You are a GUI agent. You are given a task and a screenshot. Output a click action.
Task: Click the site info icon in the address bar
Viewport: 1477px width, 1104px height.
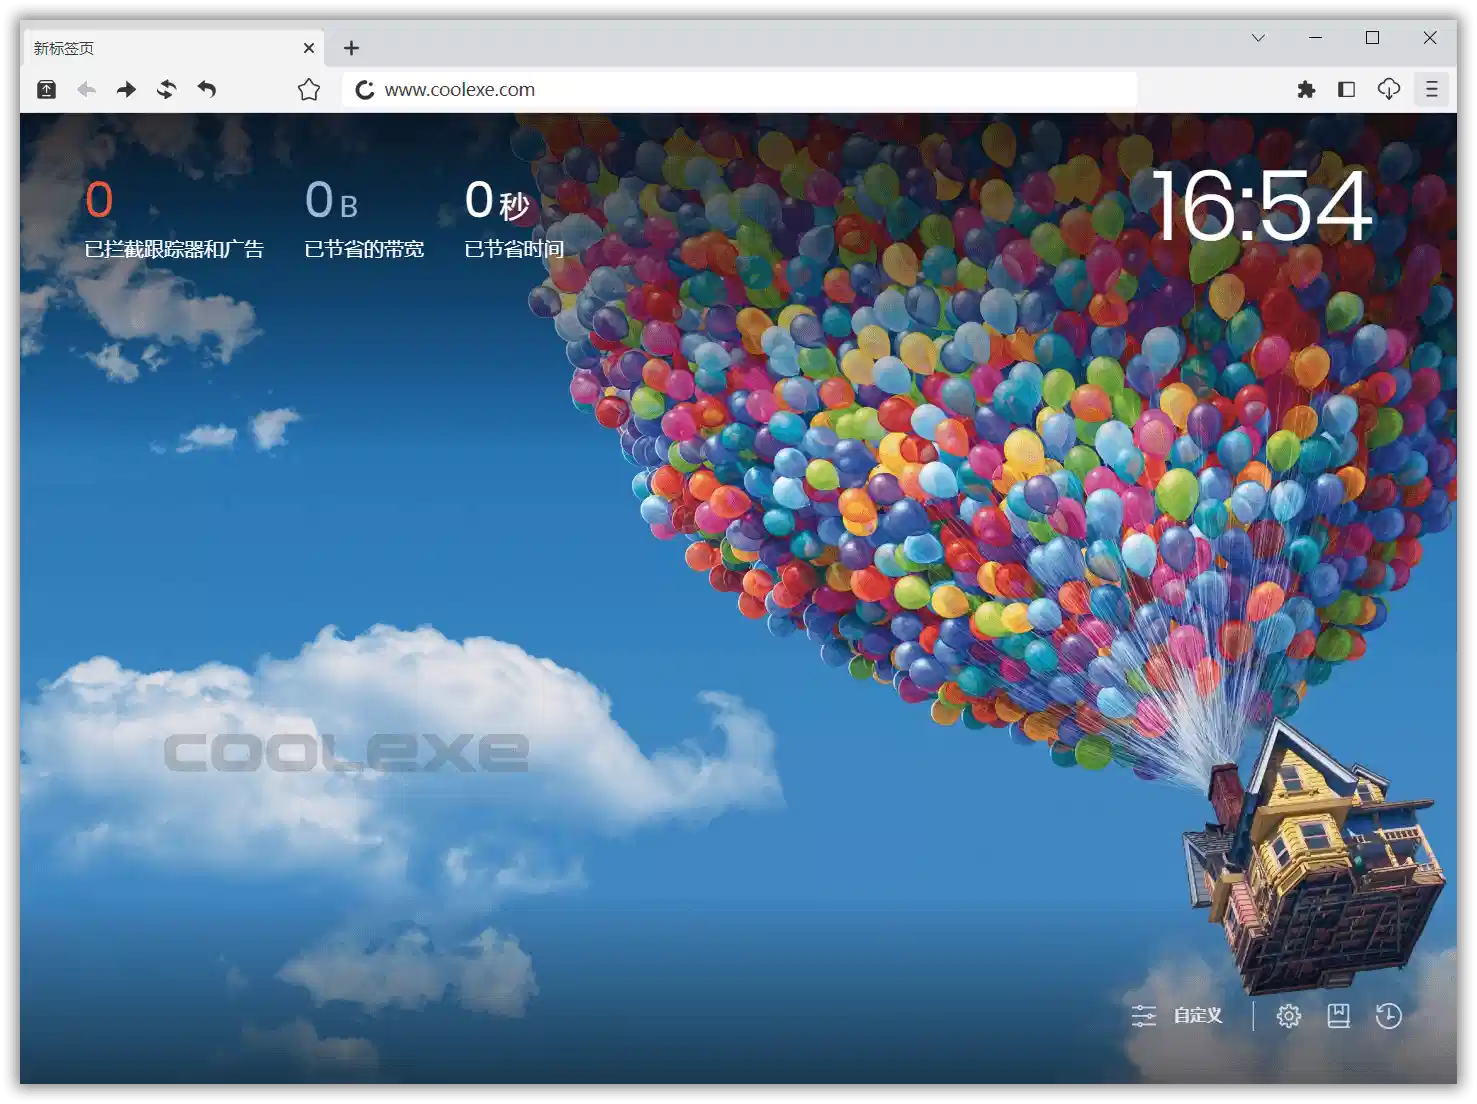tap(364, 89)
